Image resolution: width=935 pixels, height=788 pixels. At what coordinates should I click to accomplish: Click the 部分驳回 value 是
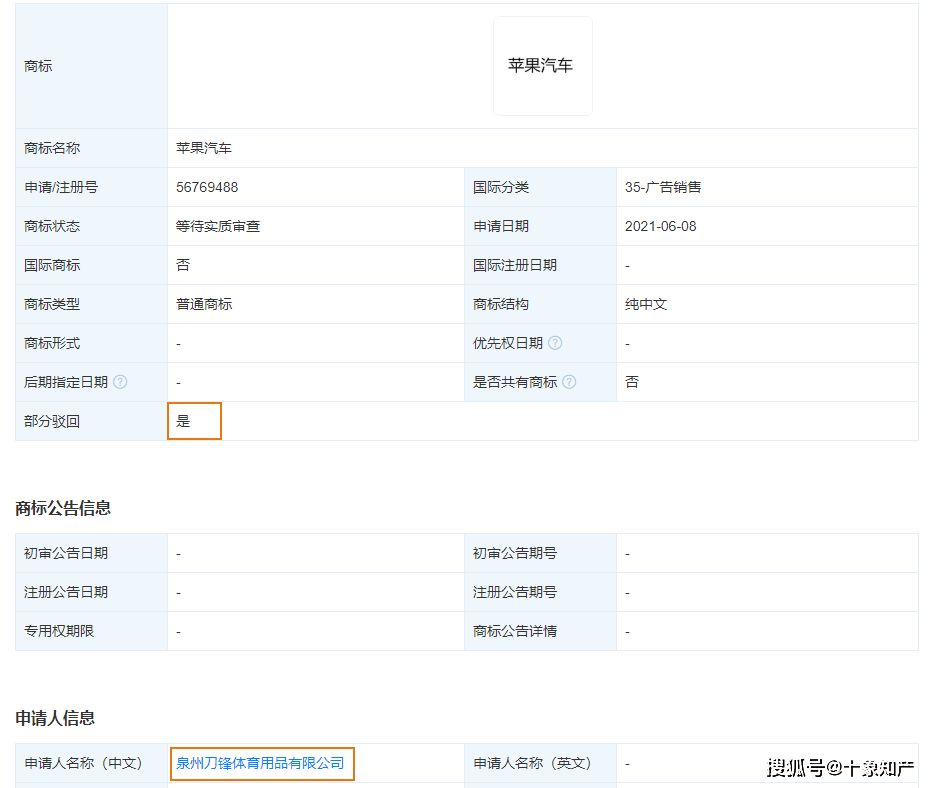183,421
